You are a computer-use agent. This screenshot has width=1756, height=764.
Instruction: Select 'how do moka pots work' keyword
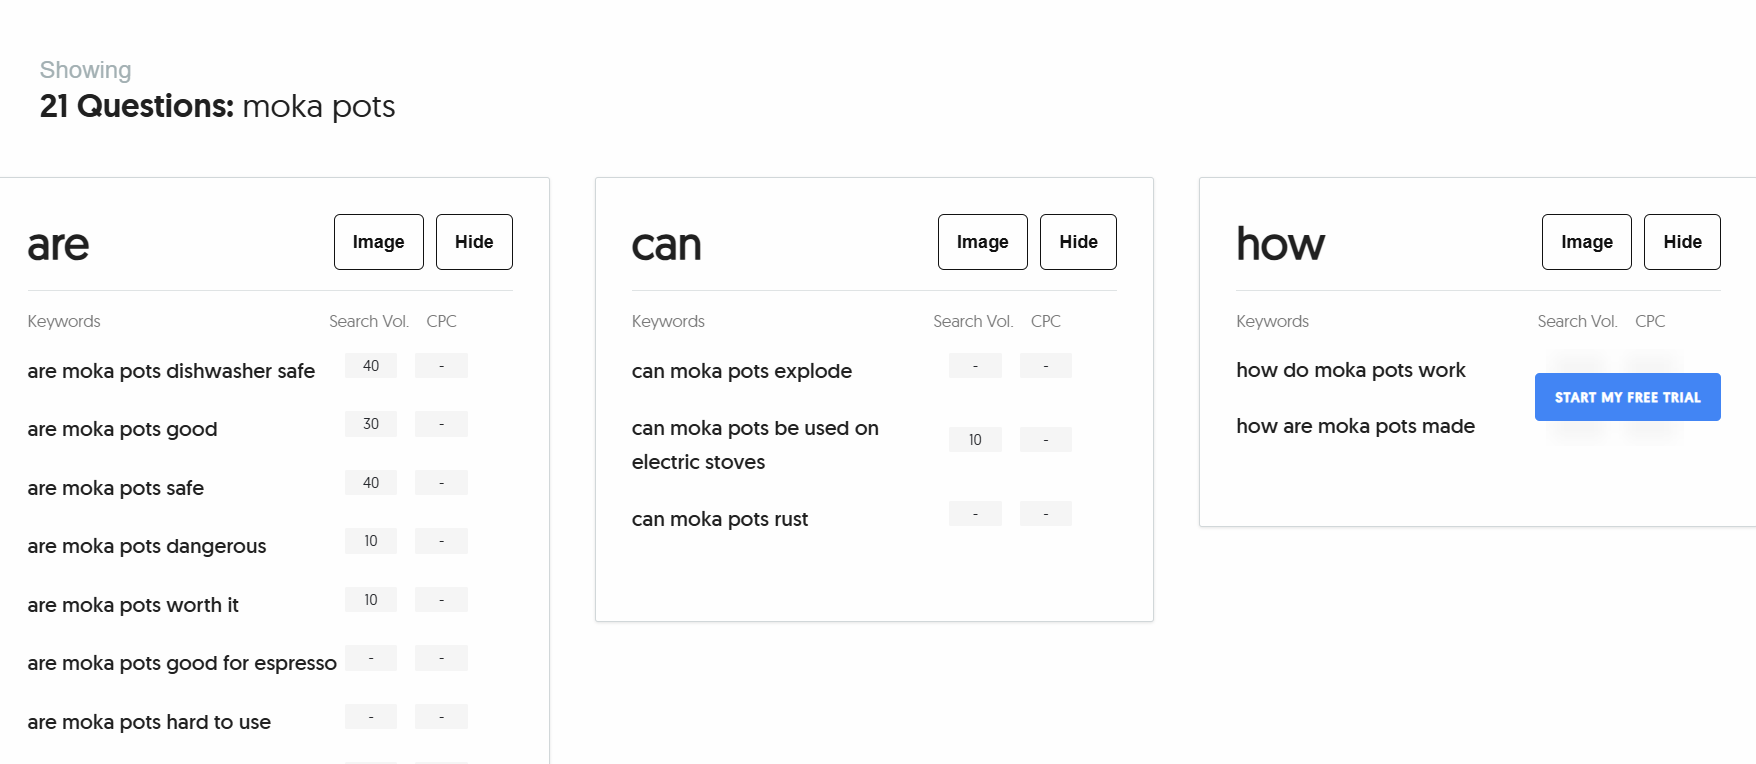click(1350, 370)
